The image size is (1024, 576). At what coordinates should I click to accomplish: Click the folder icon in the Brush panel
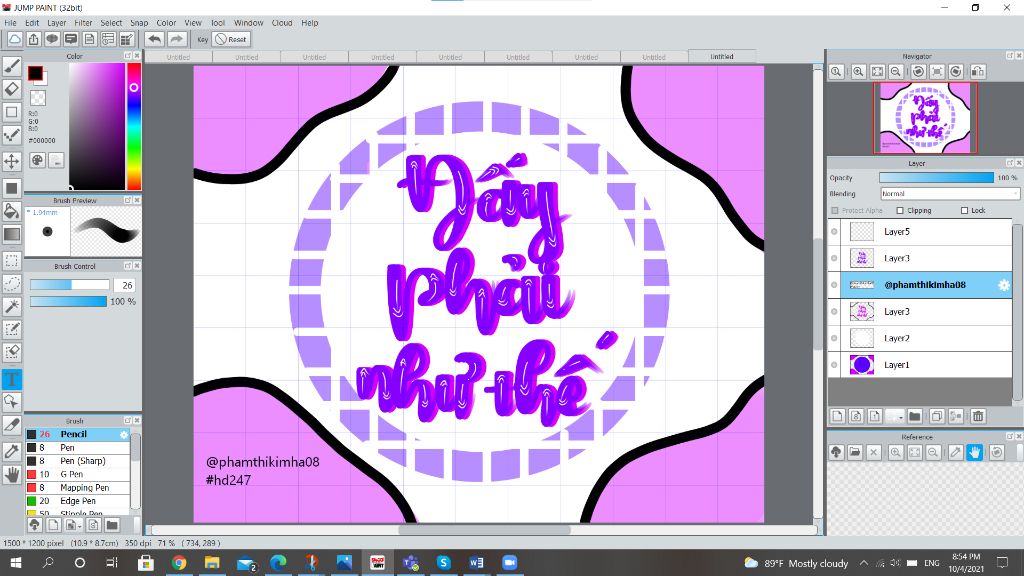pos(112,524)
